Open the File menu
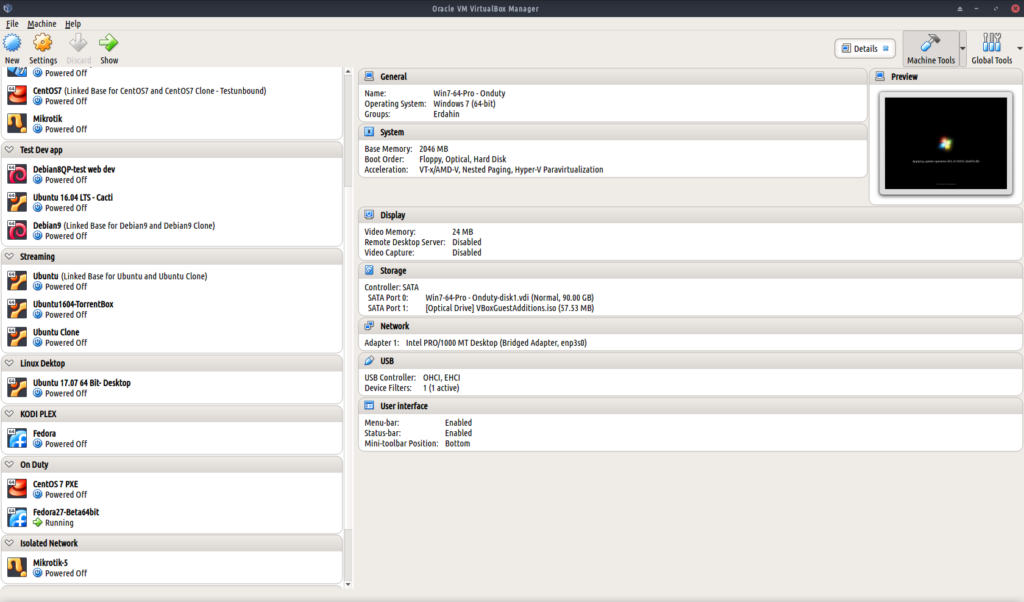Viewport: 1024px width, 602px height. coord(12,24)
